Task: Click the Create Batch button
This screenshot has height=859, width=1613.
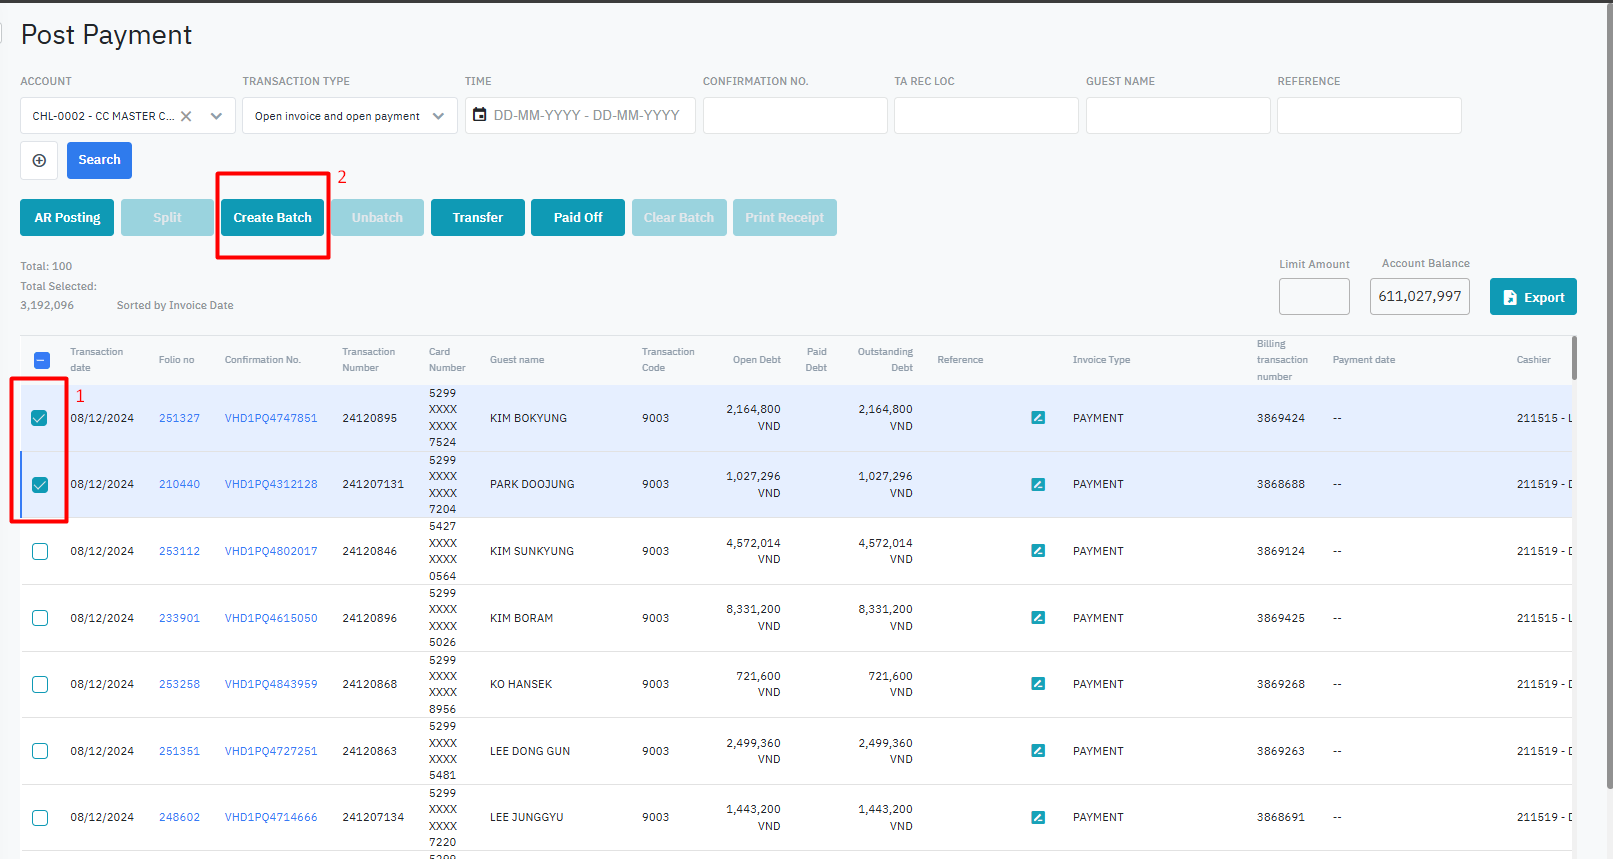Action: [272, 218]
